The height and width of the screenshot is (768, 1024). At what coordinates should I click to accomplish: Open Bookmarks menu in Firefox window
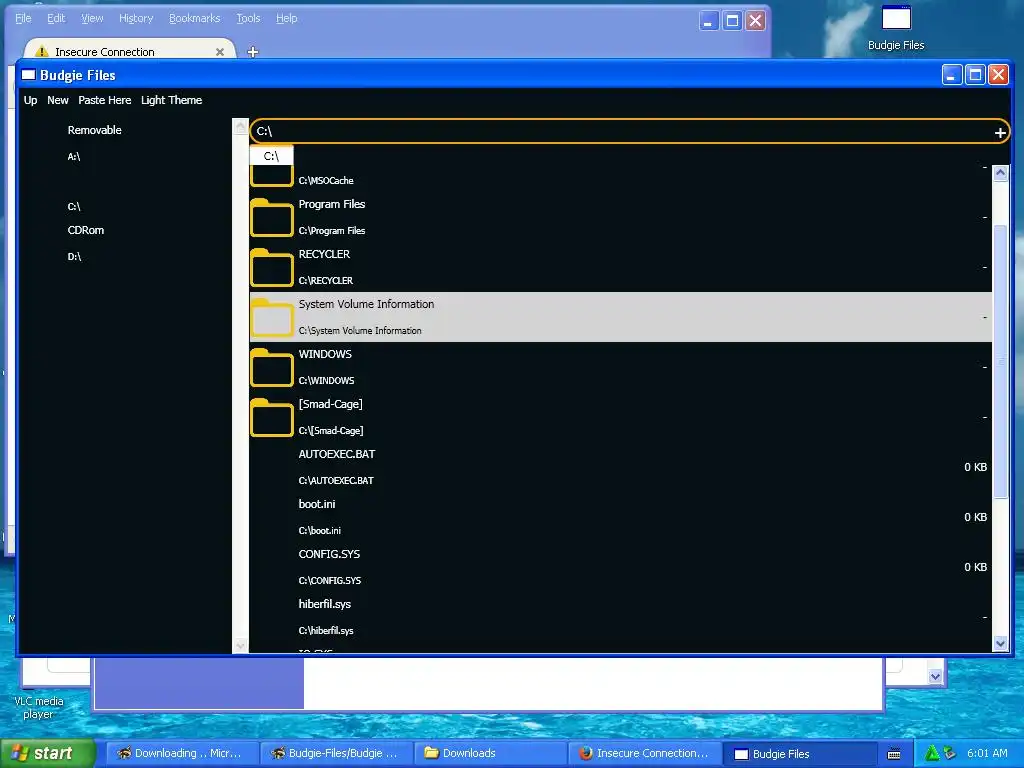pos(195,18)
